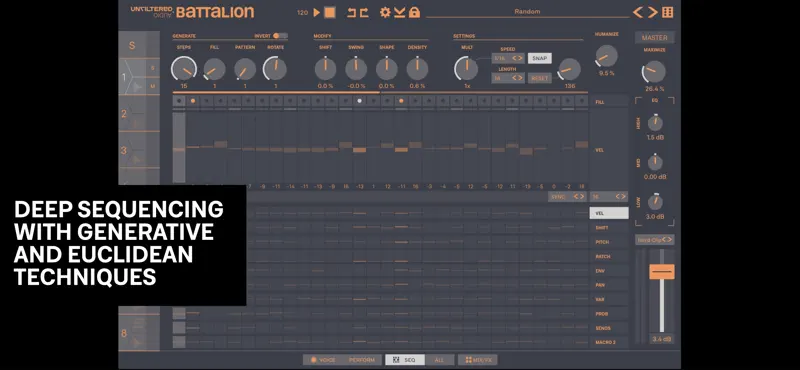800x370 pixels.
Task: Click the SHIFT knob in Modify section
Action: (x=325, y=68)
